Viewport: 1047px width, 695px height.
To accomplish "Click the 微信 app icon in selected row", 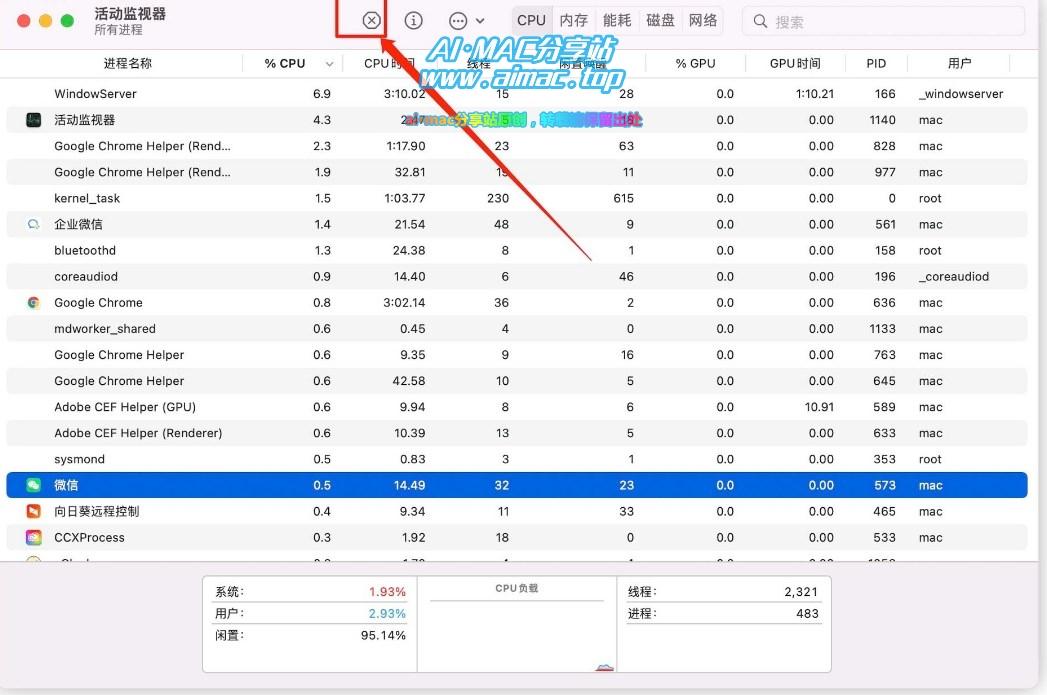I will (33, 485).
